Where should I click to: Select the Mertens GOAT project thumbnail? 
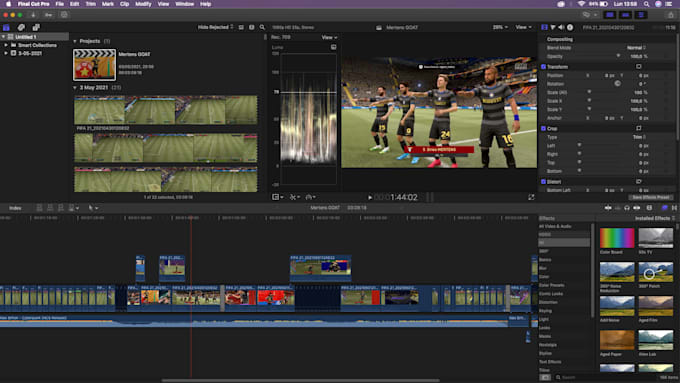95,65
